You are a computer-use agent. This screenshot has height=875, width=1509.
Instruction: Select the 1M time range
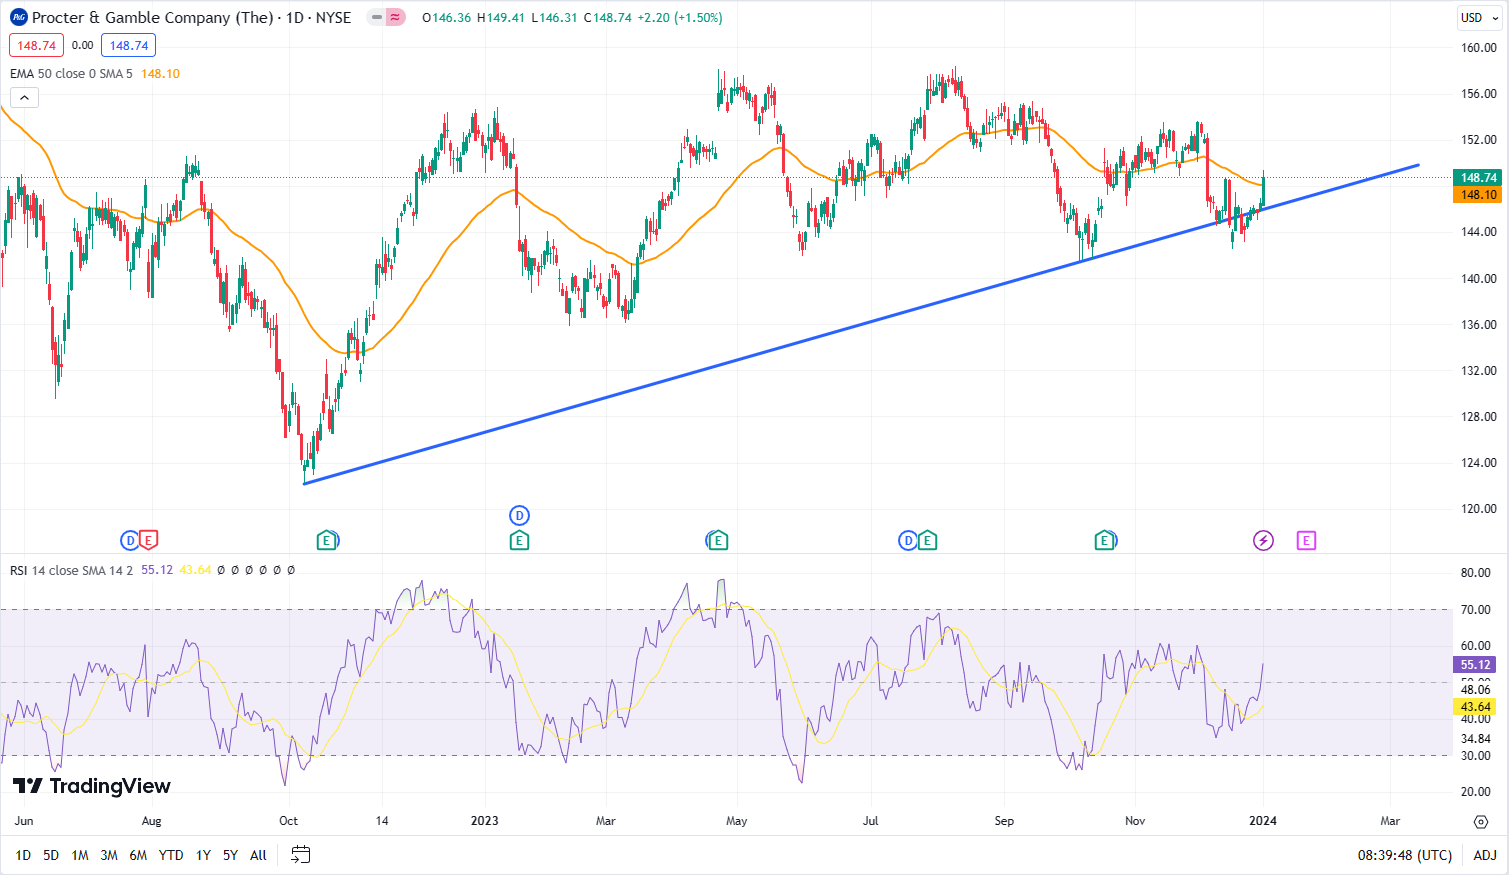[x=80, y=855]
